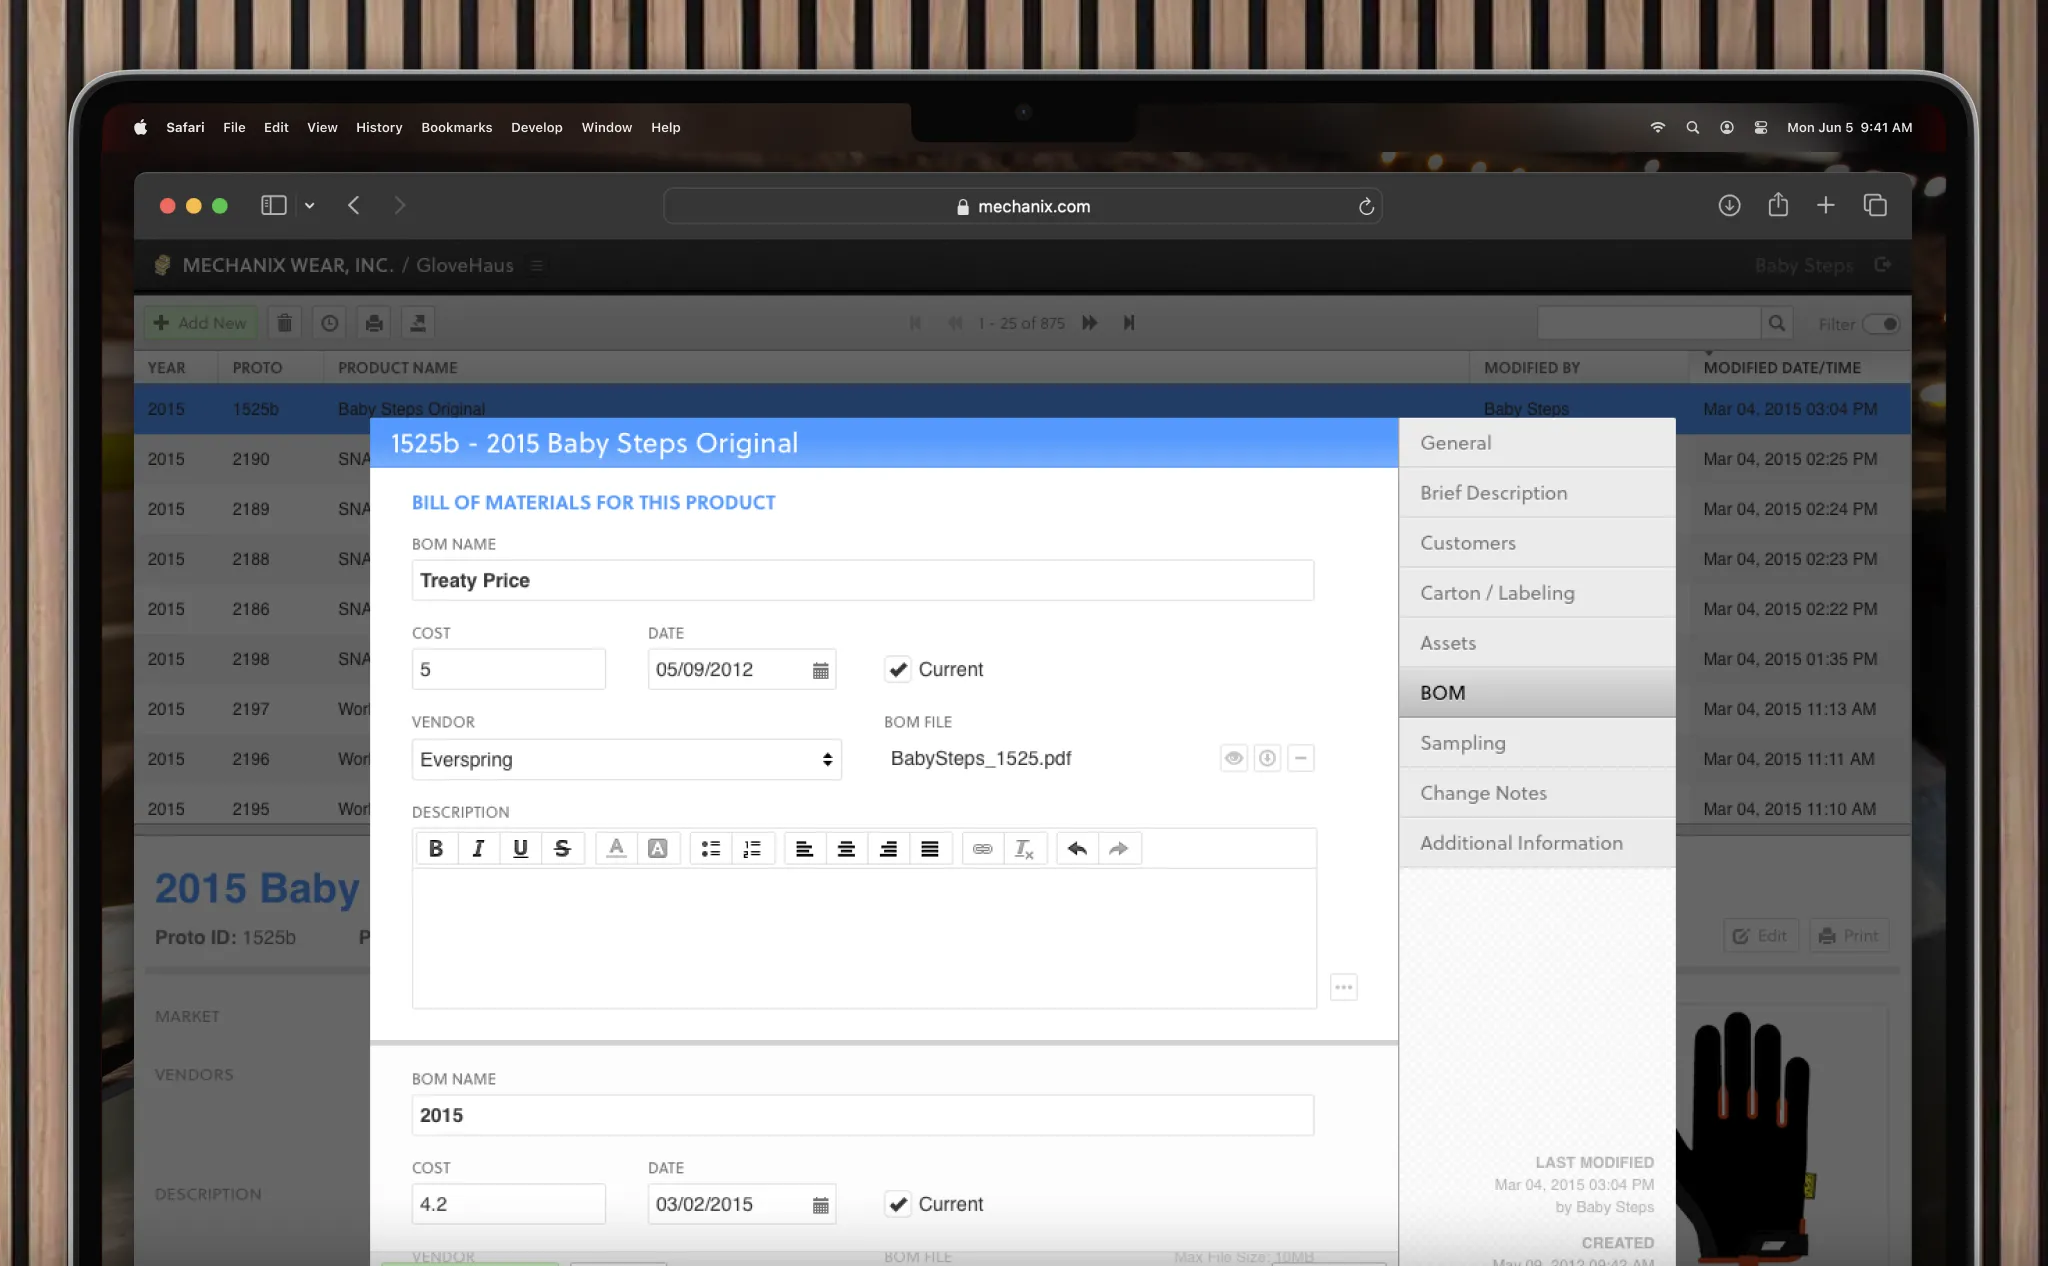Open the history clock icon in toolbar
Viewport: 2048px width, 1266px height.
[330, 323]
